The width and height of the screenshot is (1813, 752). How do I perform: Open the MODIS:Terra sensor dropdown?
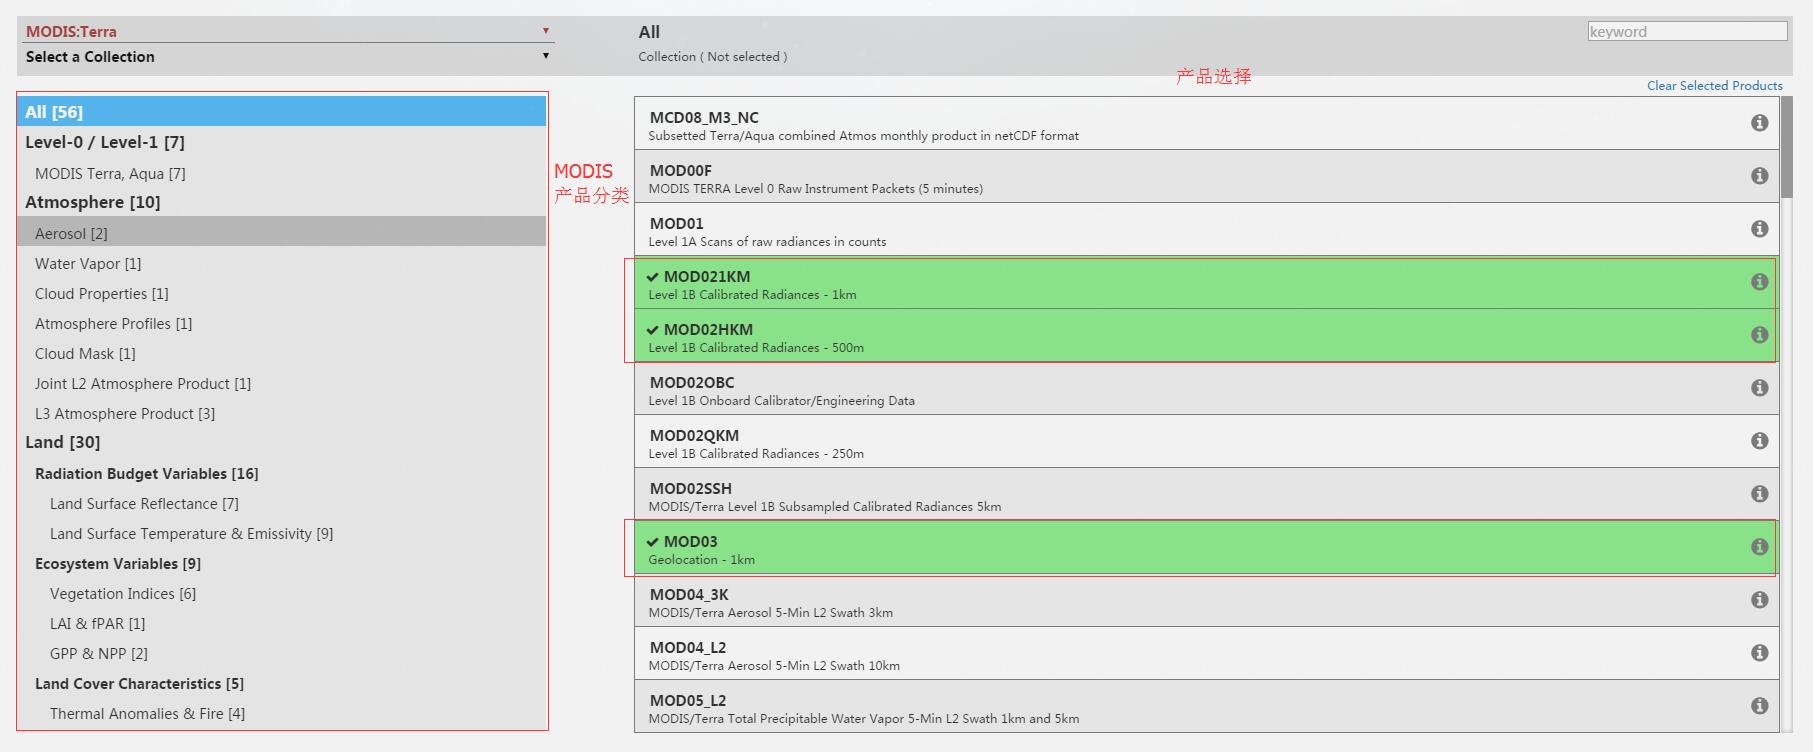(287, 31)
